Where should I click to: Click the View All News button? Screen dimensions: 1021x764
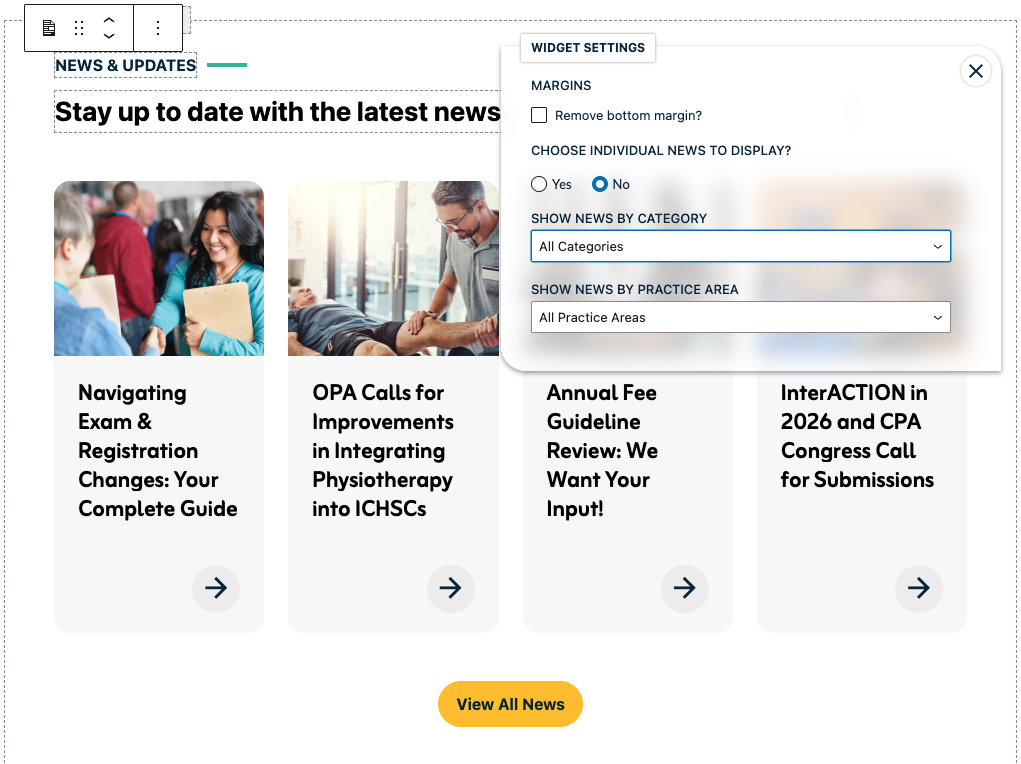tap(510, 704)
